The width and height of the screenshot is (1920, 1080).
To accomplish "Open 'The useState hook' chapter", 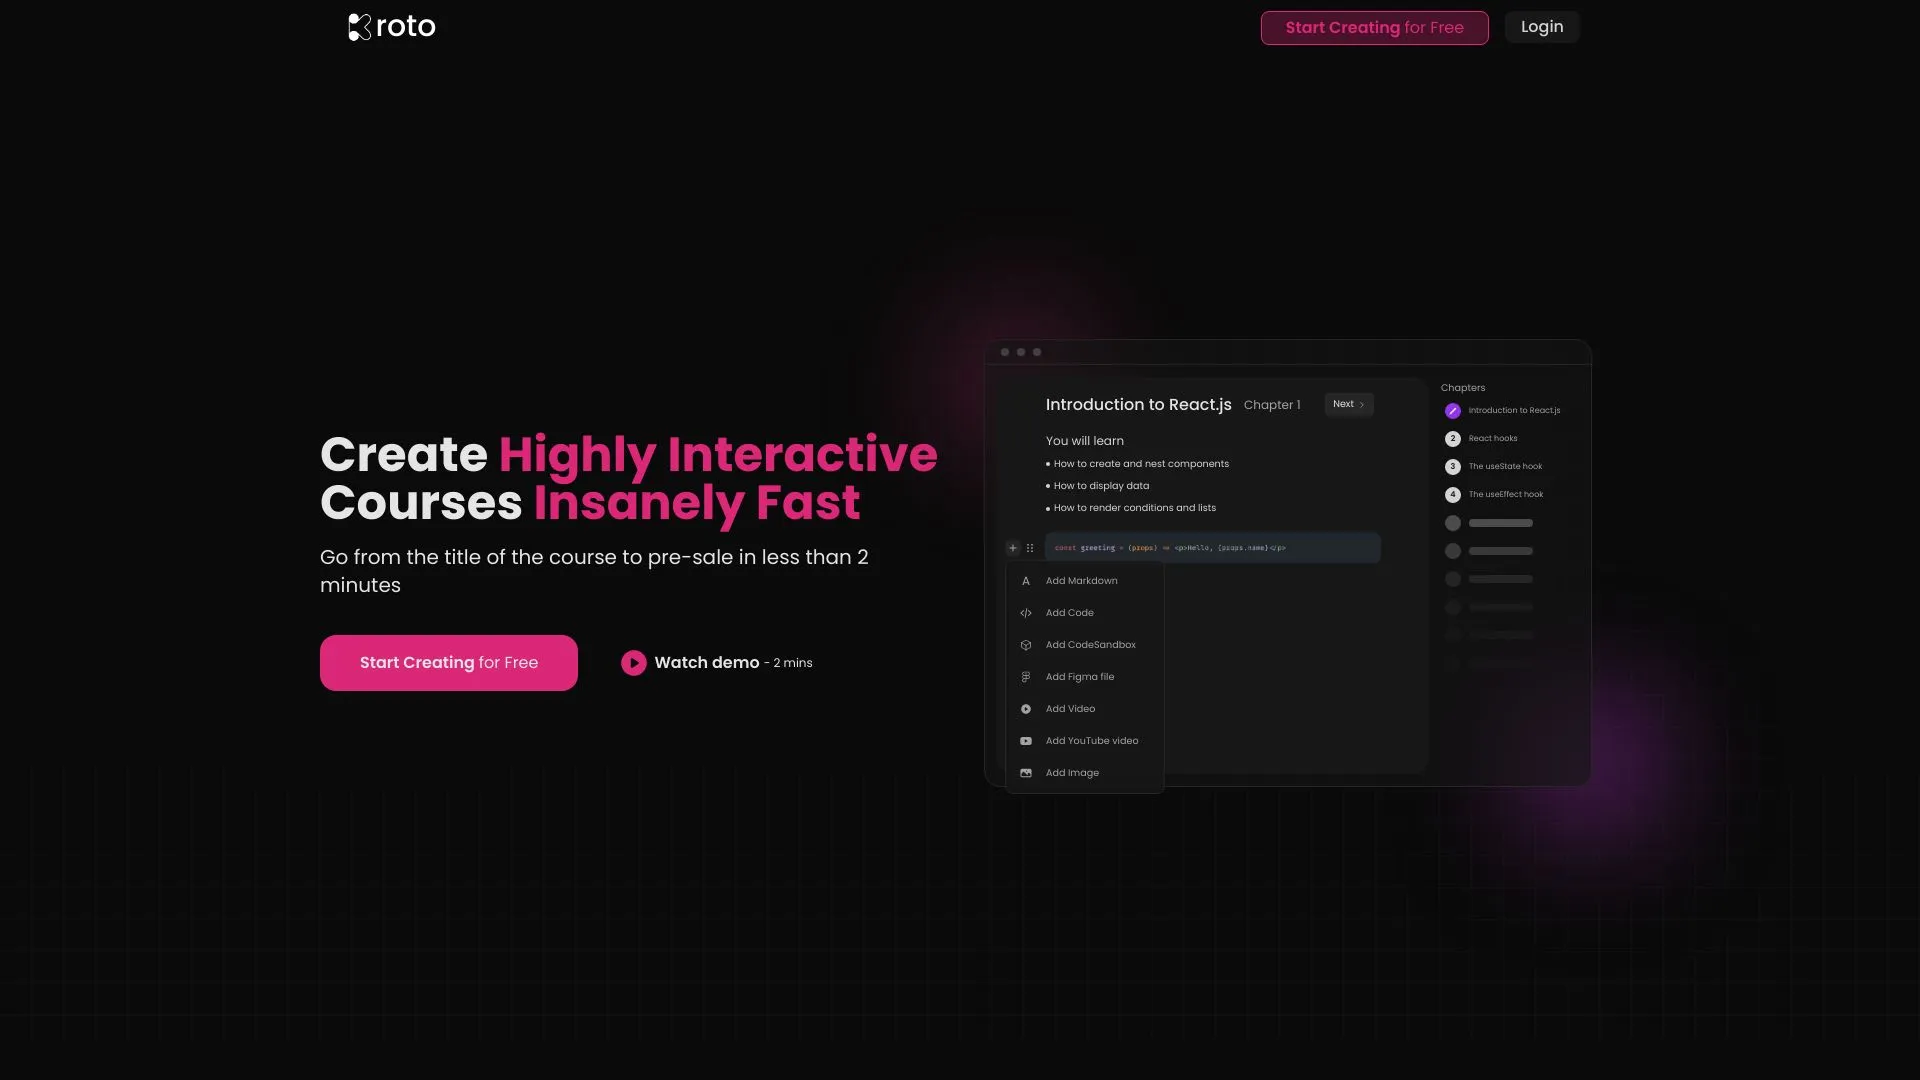I will coord(1505,466).
